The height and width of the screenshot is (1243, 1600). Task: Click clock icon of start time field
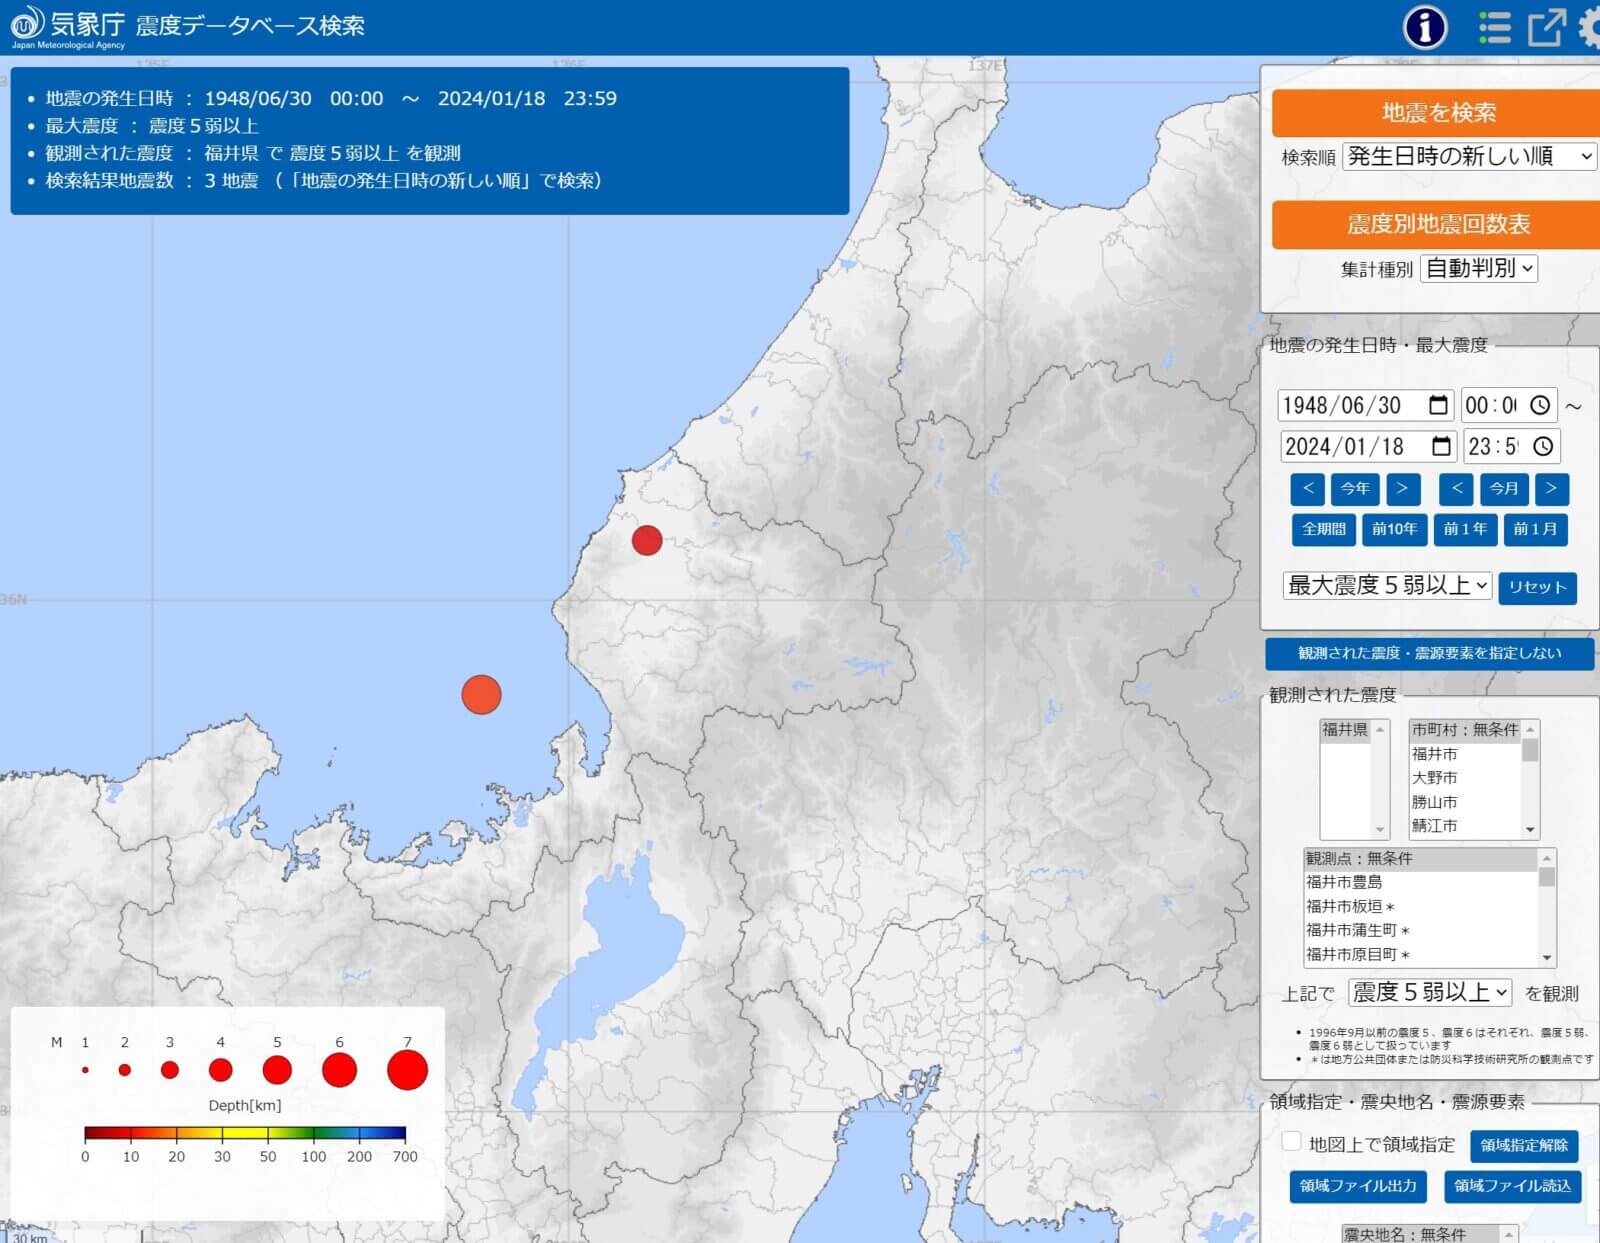click(x=1540, y=405)
